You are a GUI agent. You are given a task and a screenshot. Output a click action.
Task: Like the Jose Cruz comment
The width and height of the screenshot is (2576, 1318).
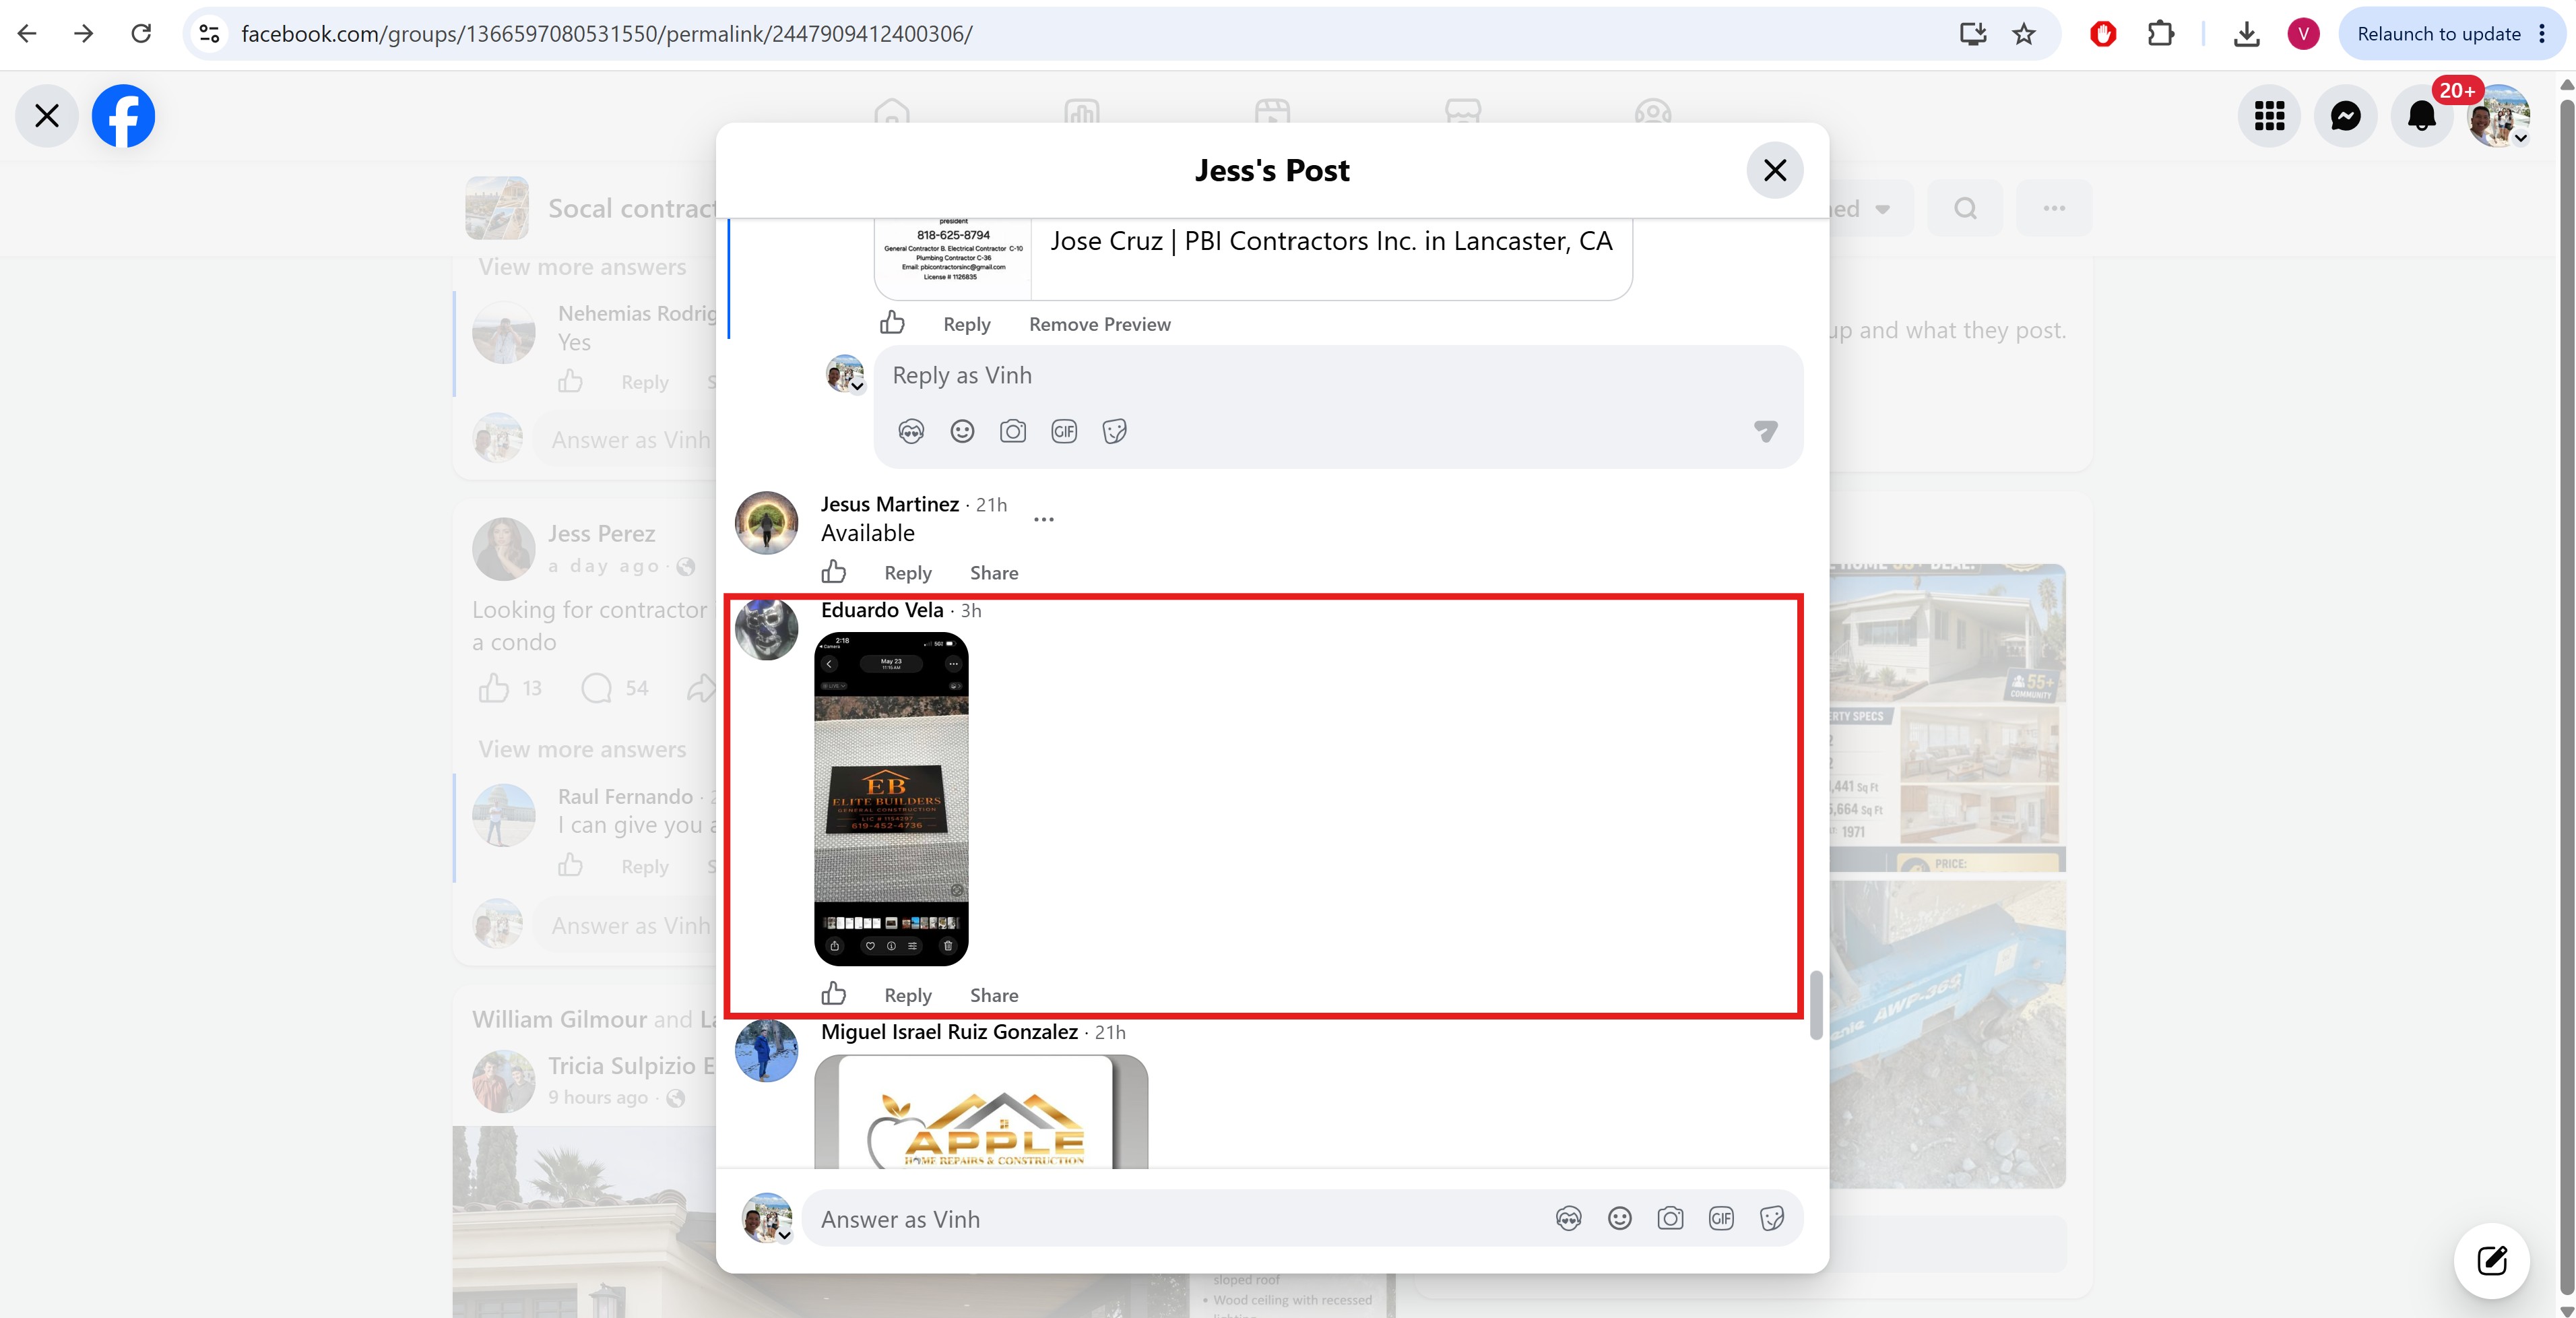[892, 323]
